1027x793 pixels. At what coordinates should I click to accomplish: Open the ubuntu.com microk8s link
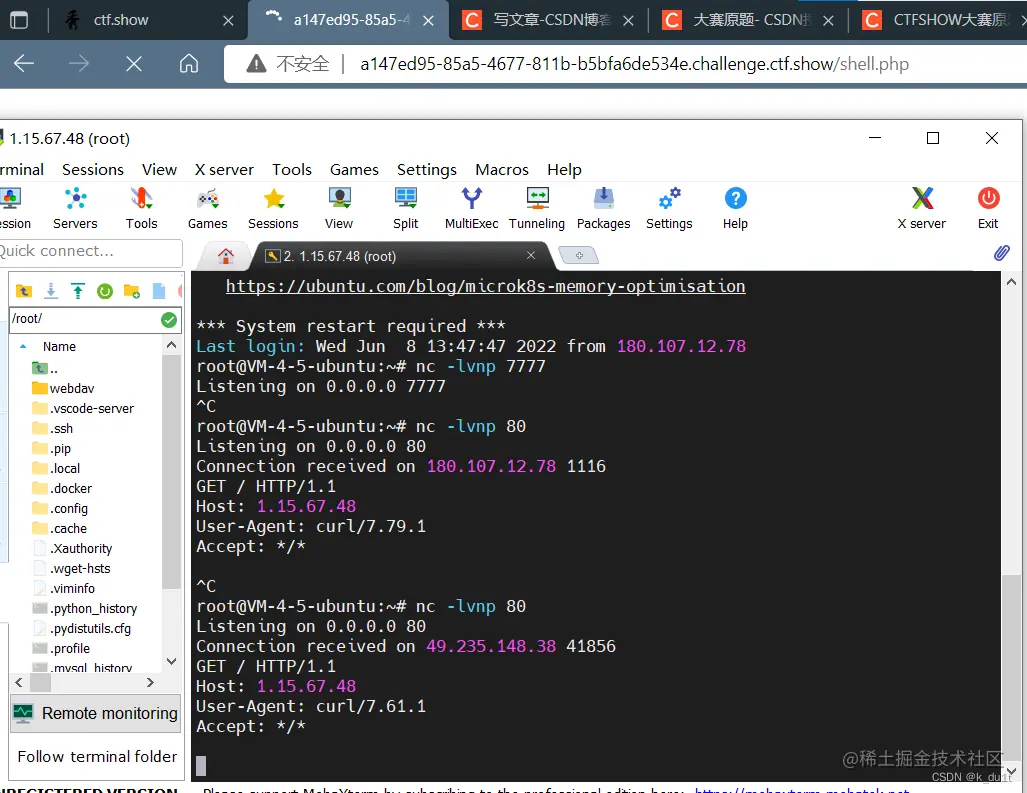[x=485, y=286]
